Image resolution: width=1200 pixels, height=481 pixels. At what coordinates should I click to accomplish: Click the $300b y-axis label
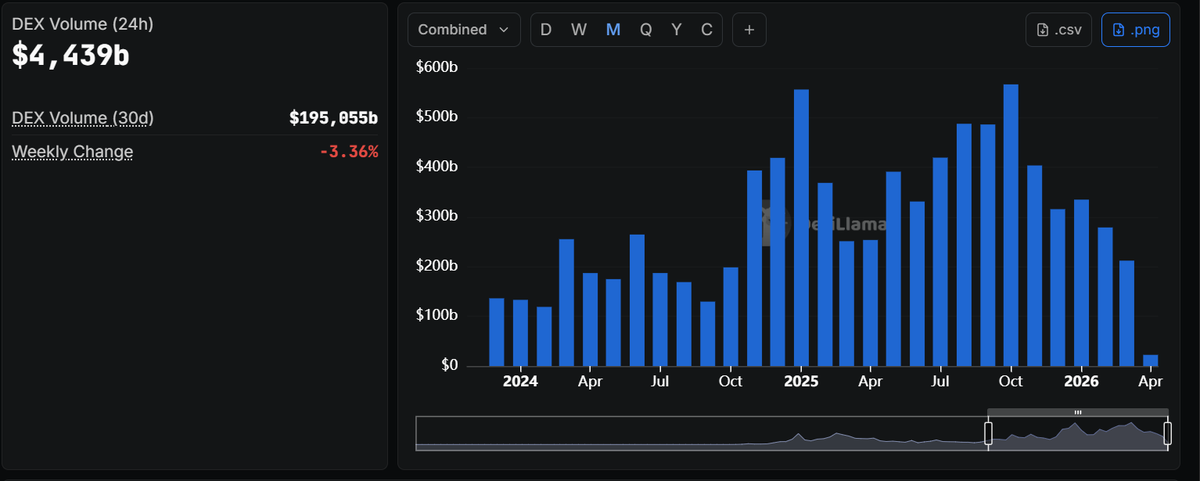(437, 216)
